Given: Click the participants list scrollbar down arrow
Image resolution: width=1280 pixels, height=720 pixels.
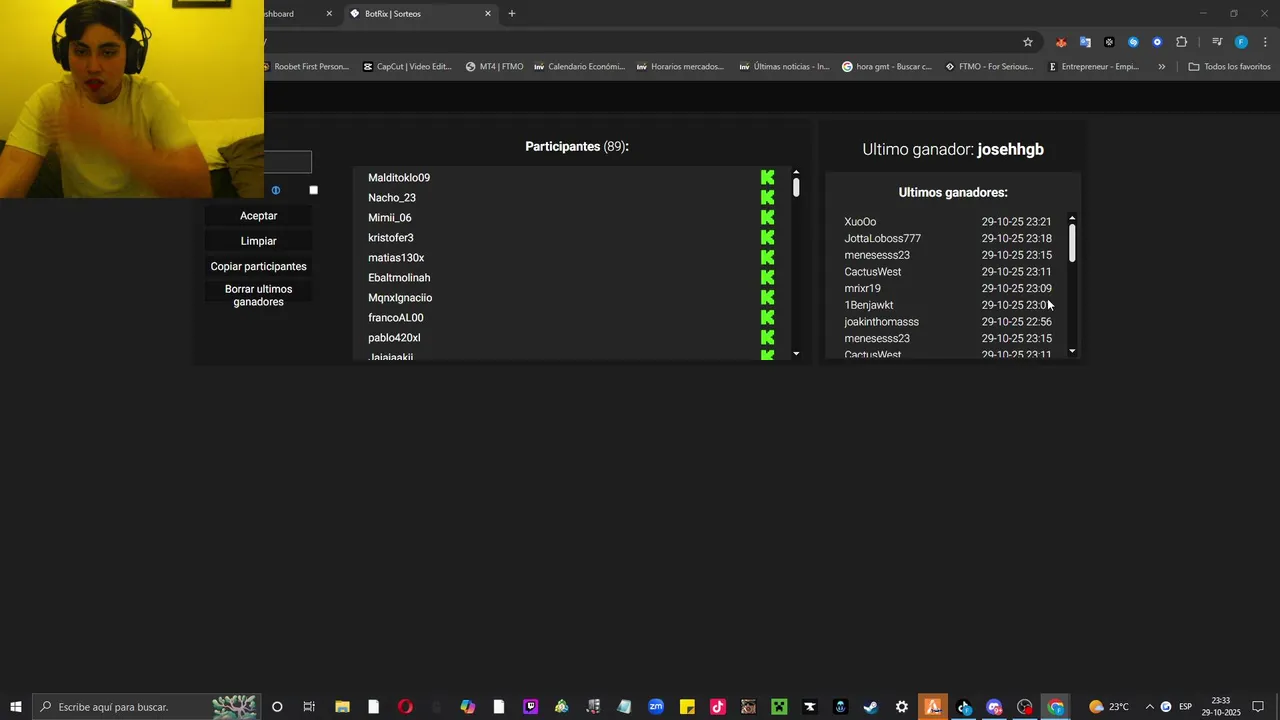Looking at the screenshot, I should click(796, 354).
